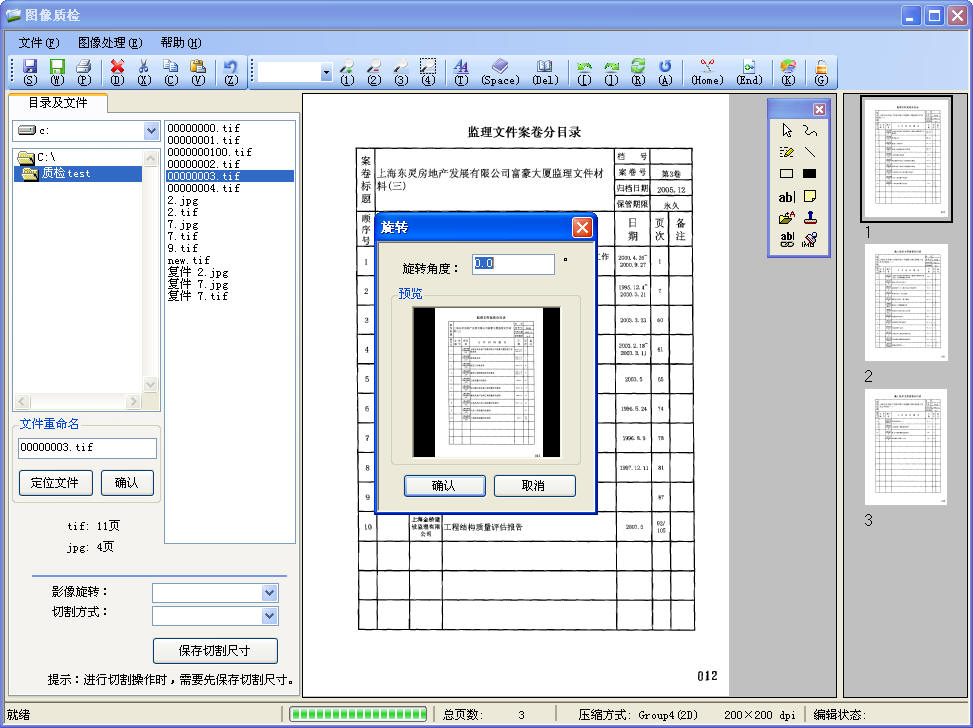Screen dimensions: 973x728
Task: Select the freehand line annotation tool
Action: (x=810, y=130)
